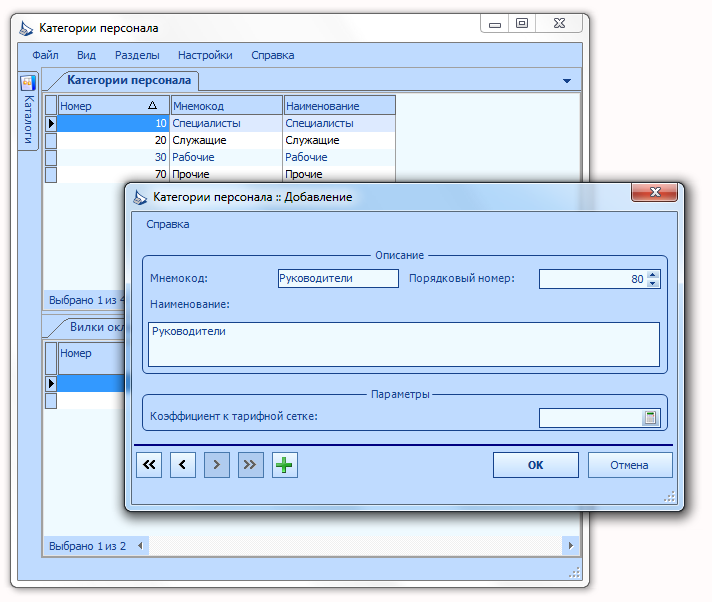712x602 pixels.
Task: Go to next record arrow button
Action: point(217,464)
